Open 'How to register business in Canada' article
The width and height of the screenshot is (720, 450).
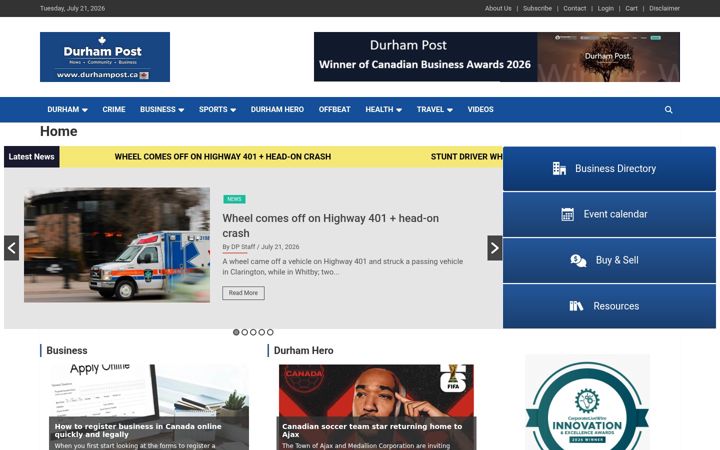pyautogui.click(x=138, y=430)
